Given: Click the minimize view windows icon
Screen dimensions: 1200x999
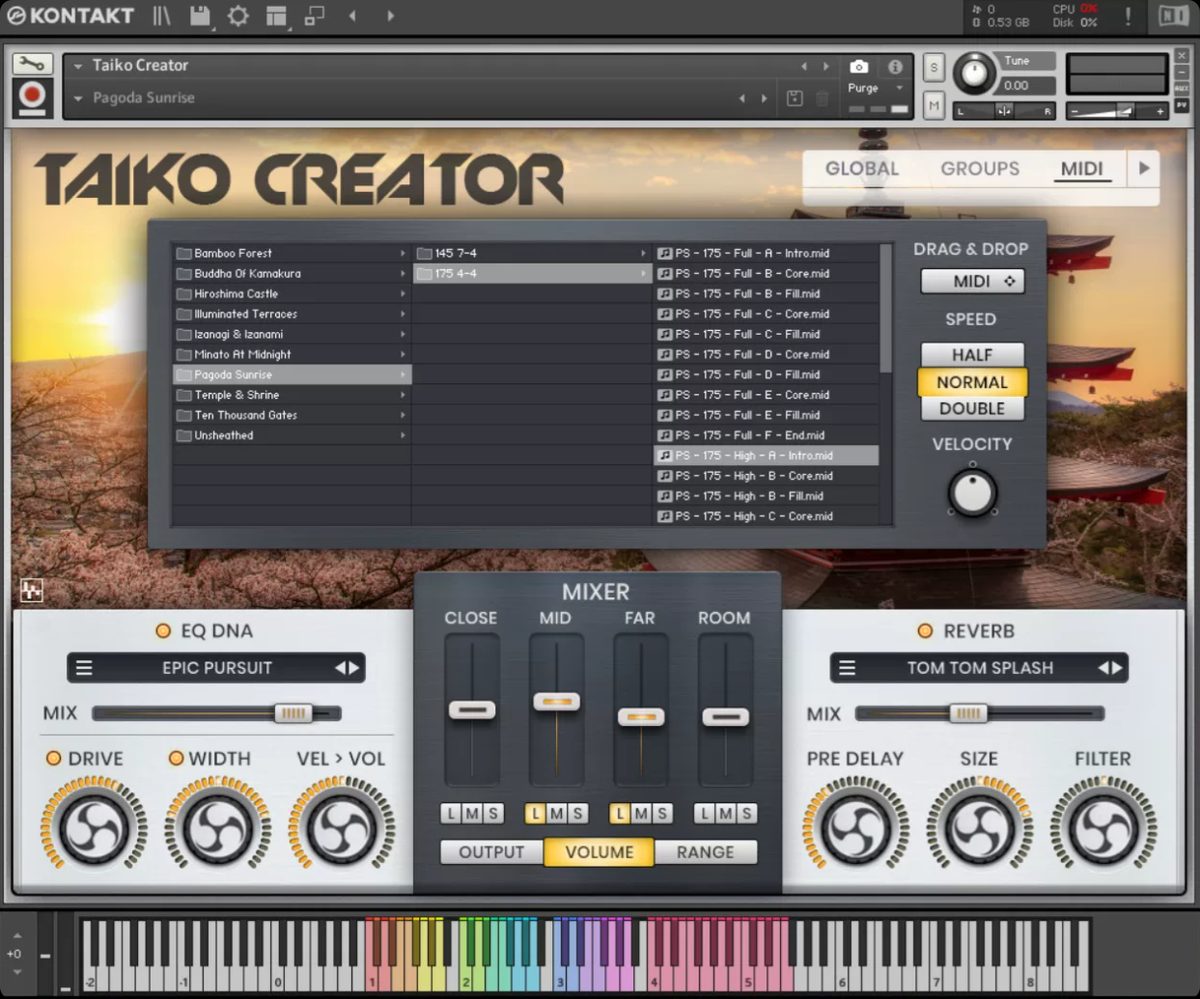Looking at the screenshot, I should click(314, 16).
